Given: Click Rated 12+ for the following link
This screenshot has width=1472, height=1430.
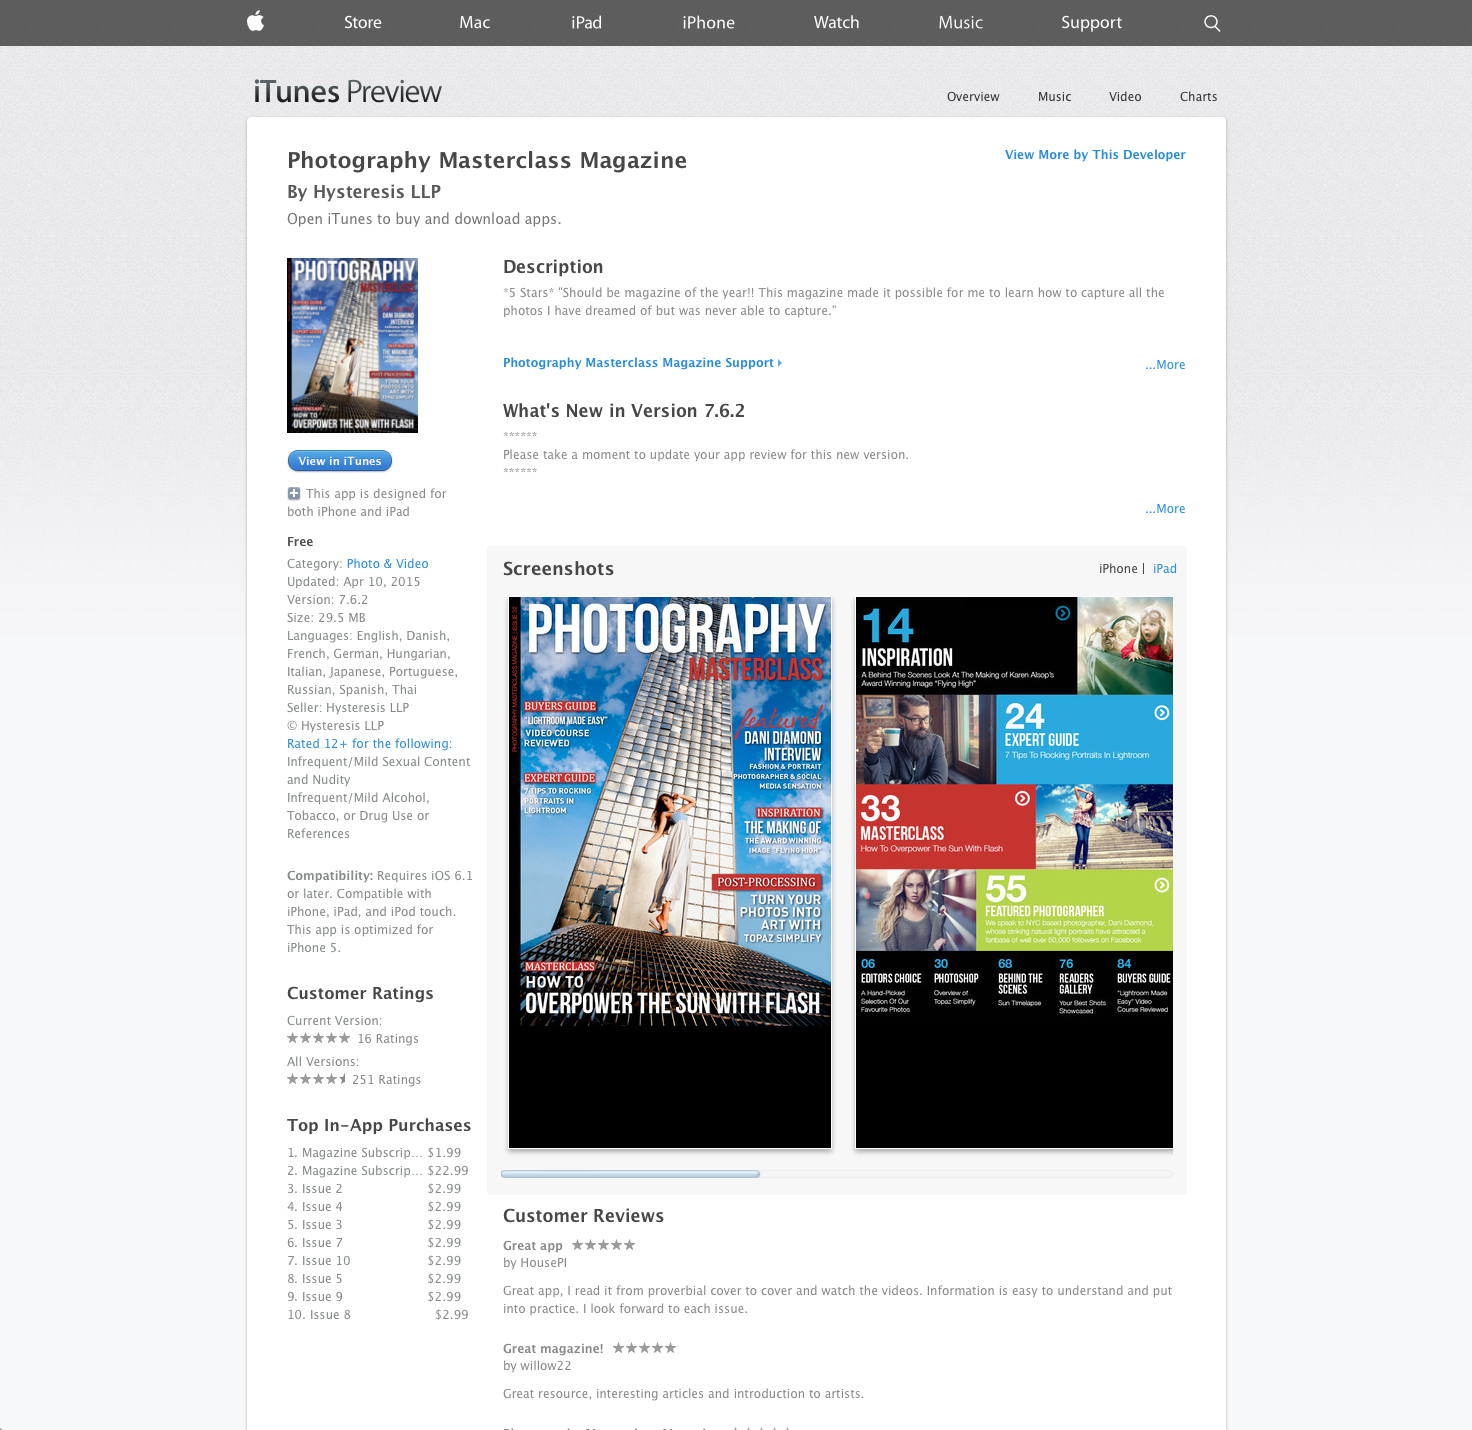Looking at the screenshot, I should click(x=369, y=744).
